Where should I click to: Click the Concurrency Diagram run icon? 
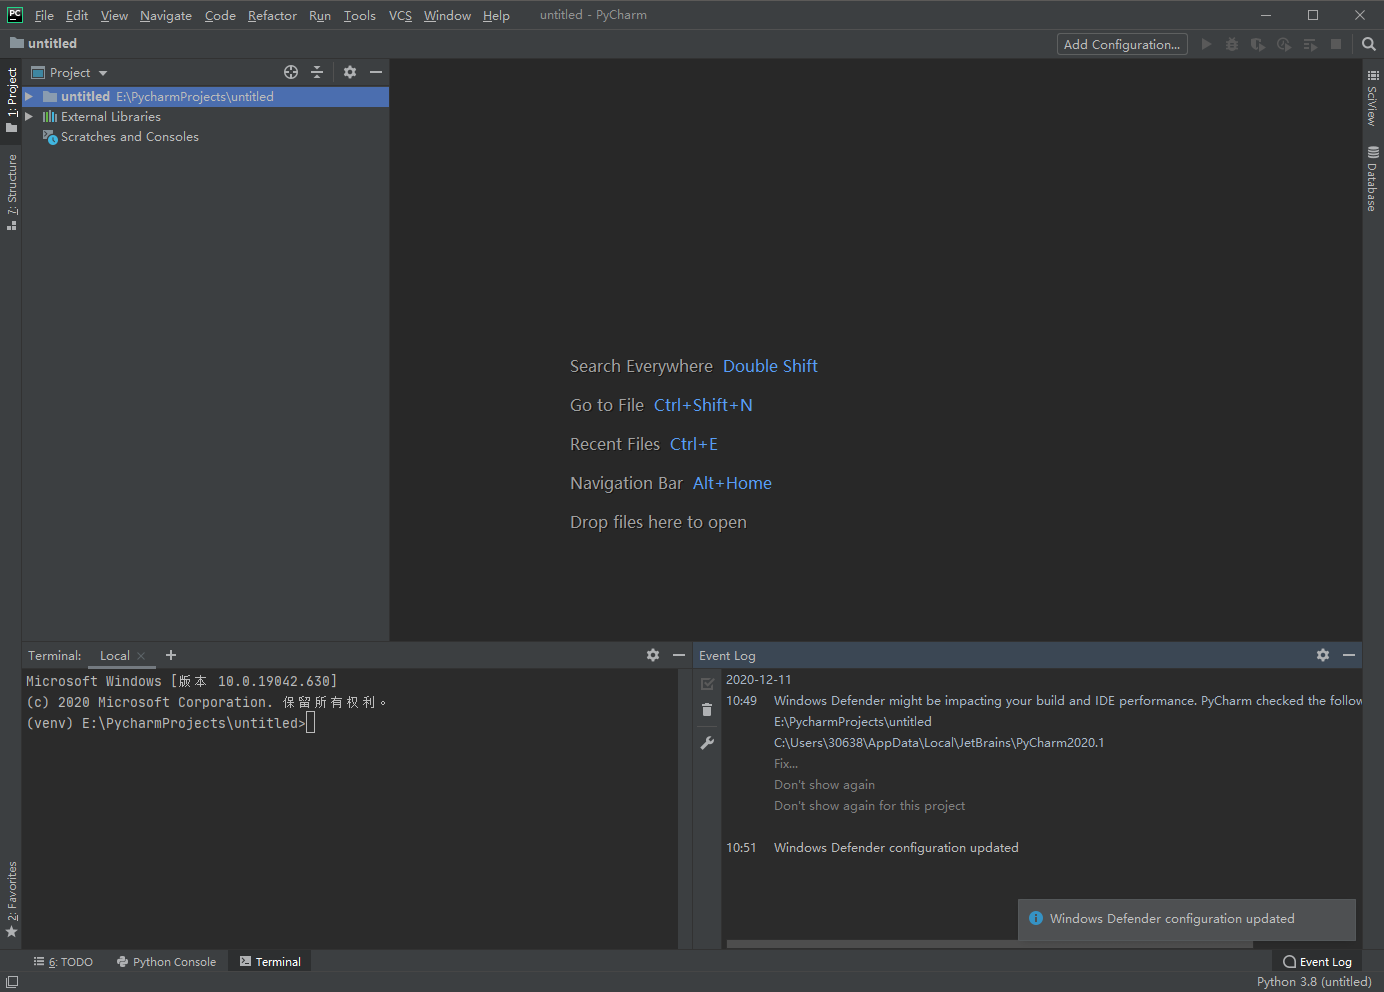[x=1310, y=44]
